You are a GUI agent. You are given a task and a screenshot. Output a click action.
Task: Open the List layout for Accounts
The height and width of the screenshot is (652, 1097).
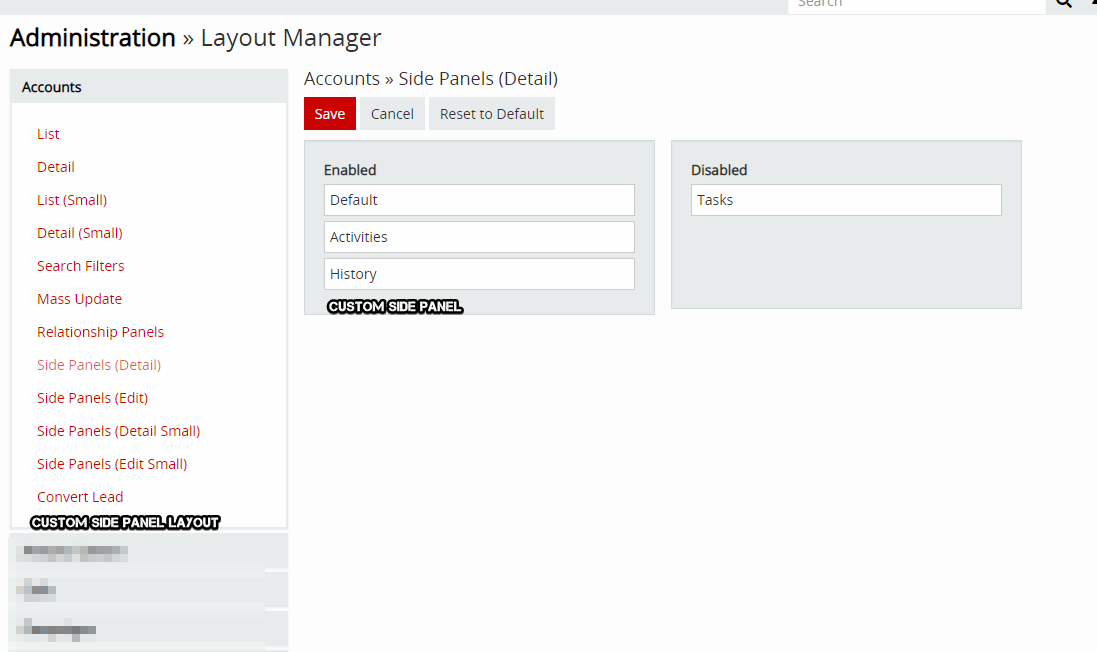[48, 134]
